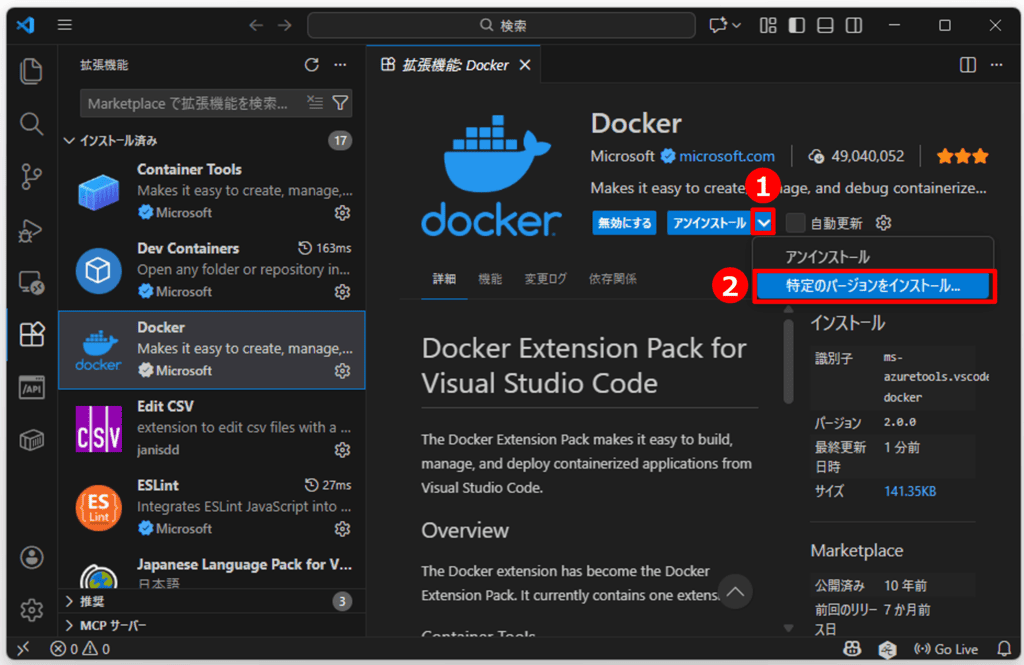The image size is (1024, 665).
Task: Open the Source Control view
Action: coord(31,178)
